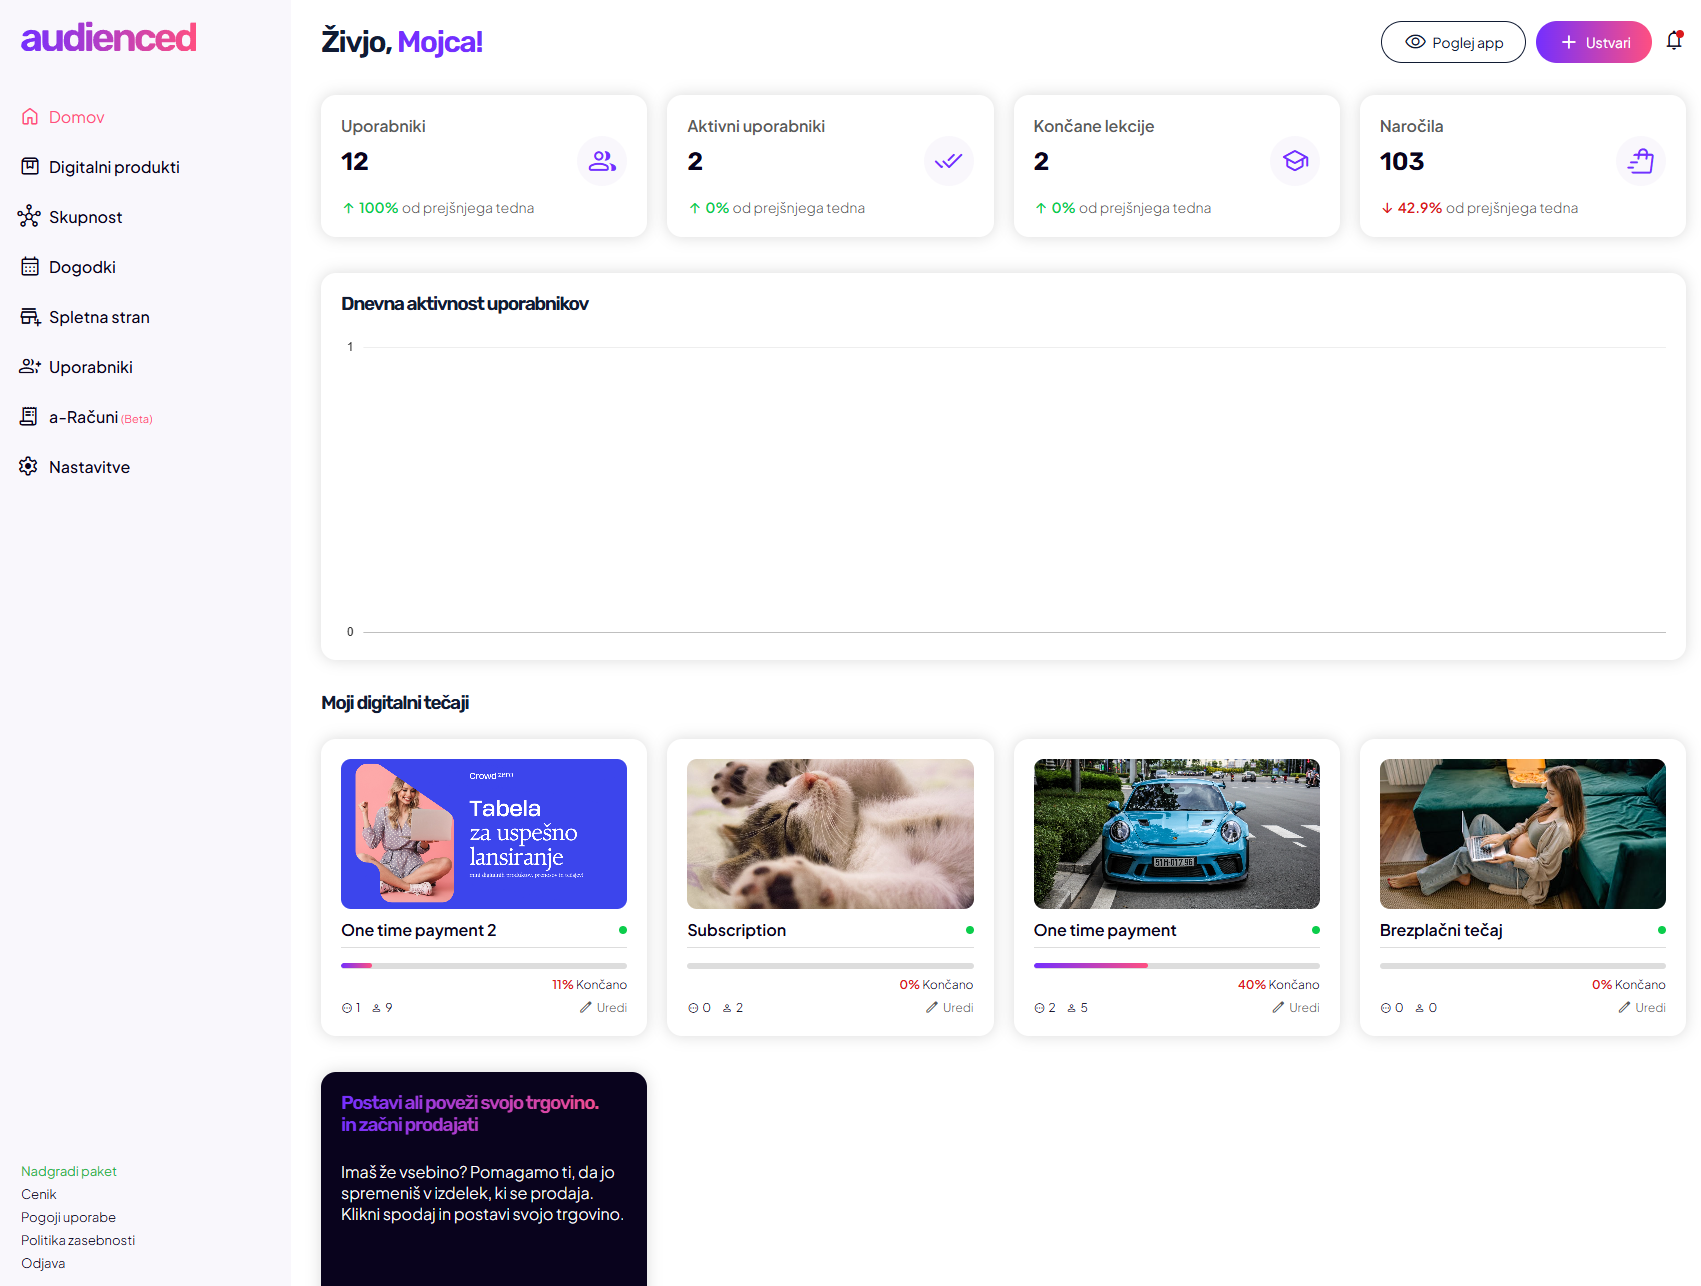Click the Uporabniki people icon in stats card
The image size is (1701, 1286).
(602, 161)
